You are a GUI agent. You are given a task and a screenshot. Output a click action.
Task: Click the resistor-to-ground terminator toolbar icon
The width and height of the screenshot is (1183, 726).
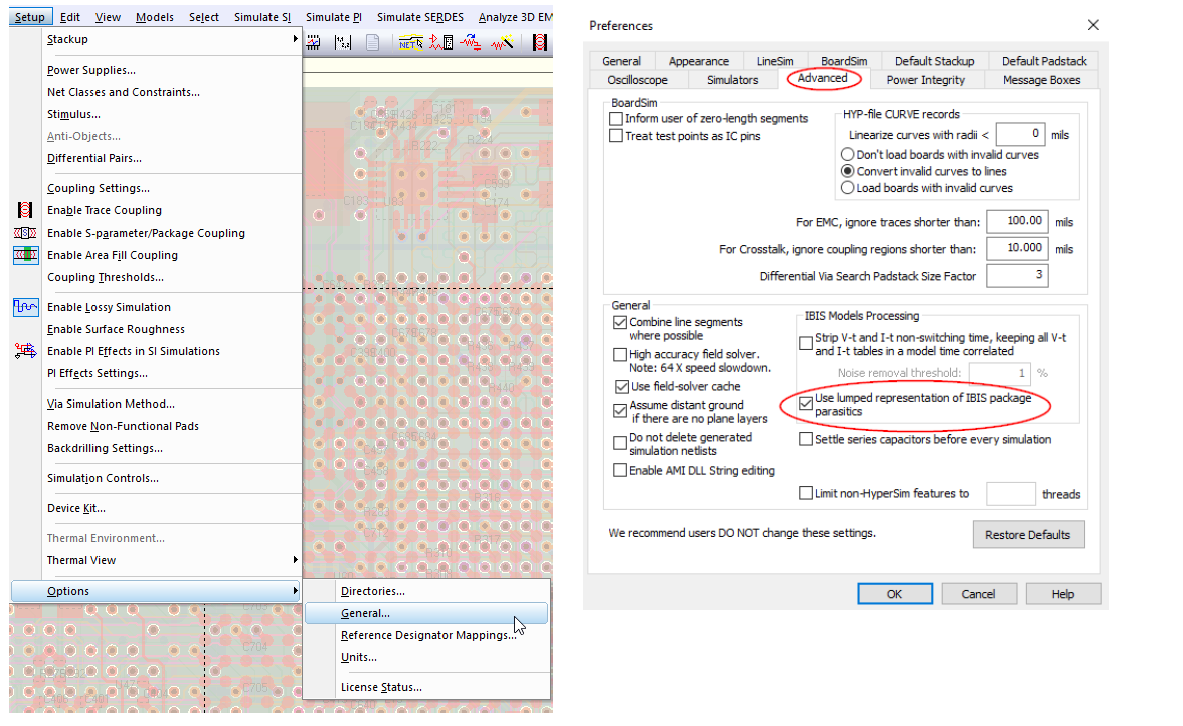pyautogui.click(x=472, y=43)
